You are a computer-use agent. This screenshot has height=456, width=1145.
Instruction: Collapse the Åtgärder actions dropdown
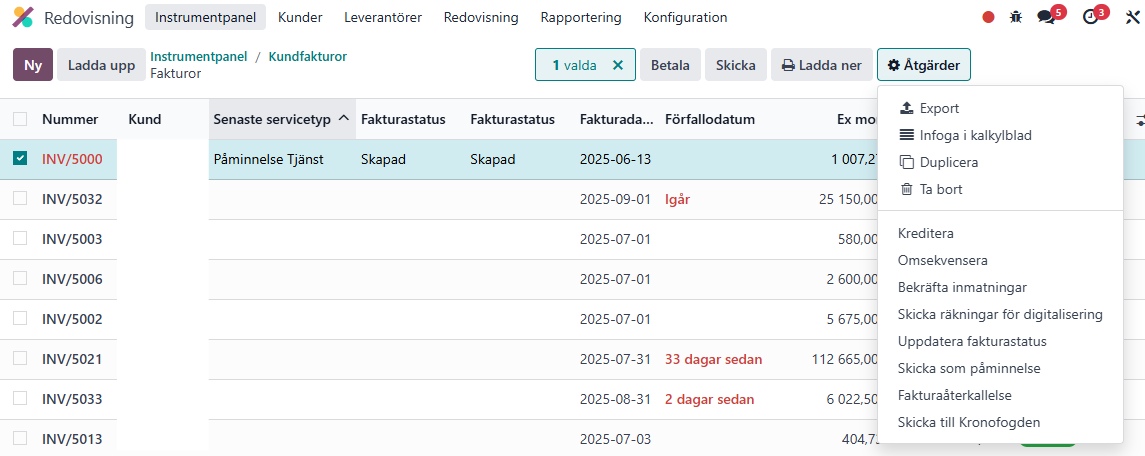click(x=923, y=65)
